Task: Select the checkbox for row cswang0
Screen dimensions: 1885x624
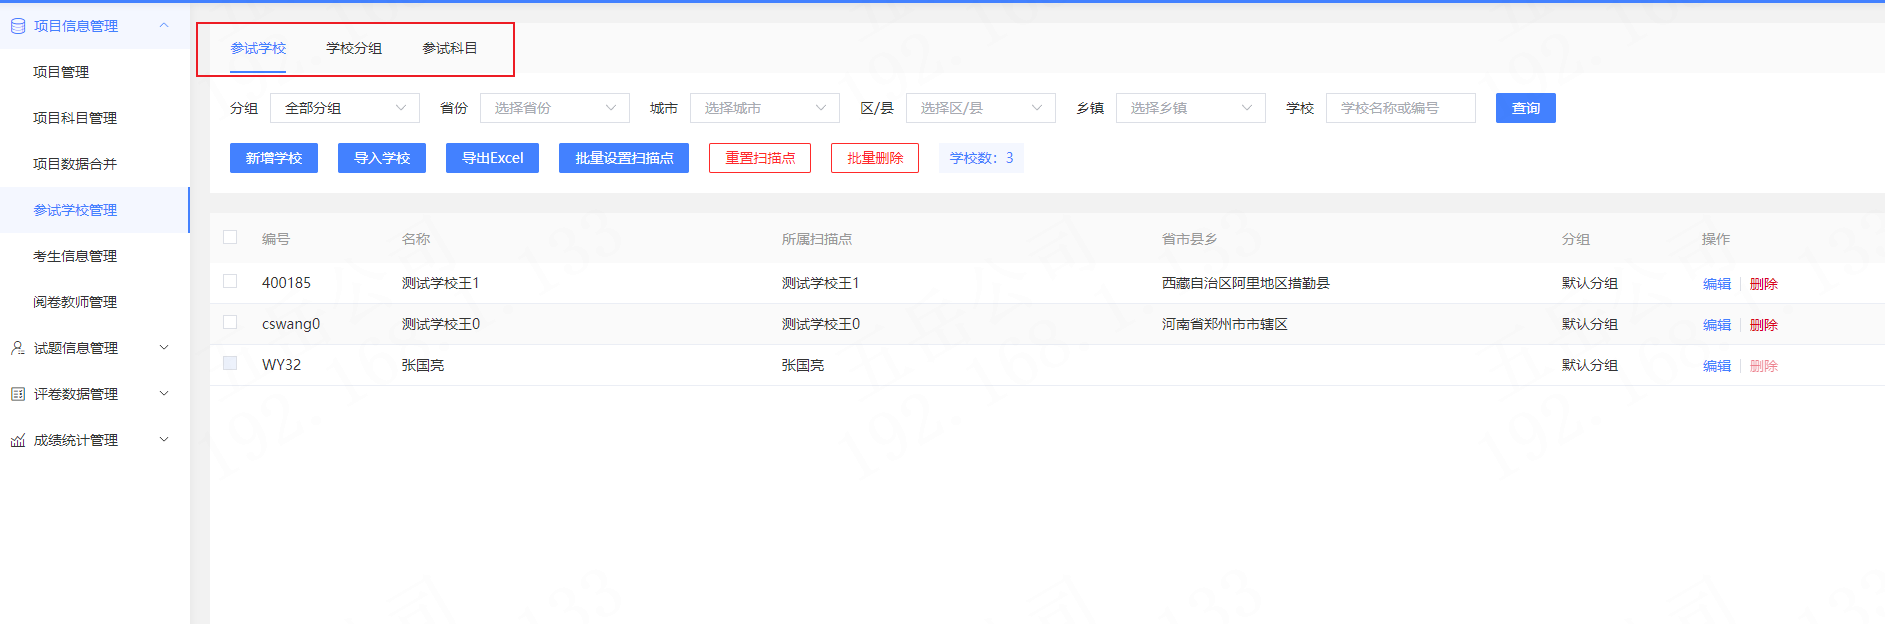Action: click(x=230, y=323)
